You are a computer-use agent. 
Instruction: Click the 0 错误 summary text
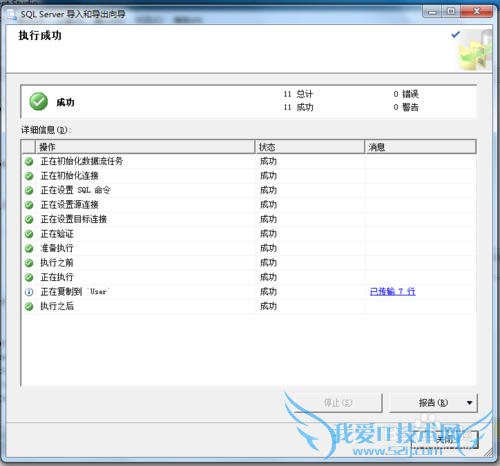[x=406, y=94]
